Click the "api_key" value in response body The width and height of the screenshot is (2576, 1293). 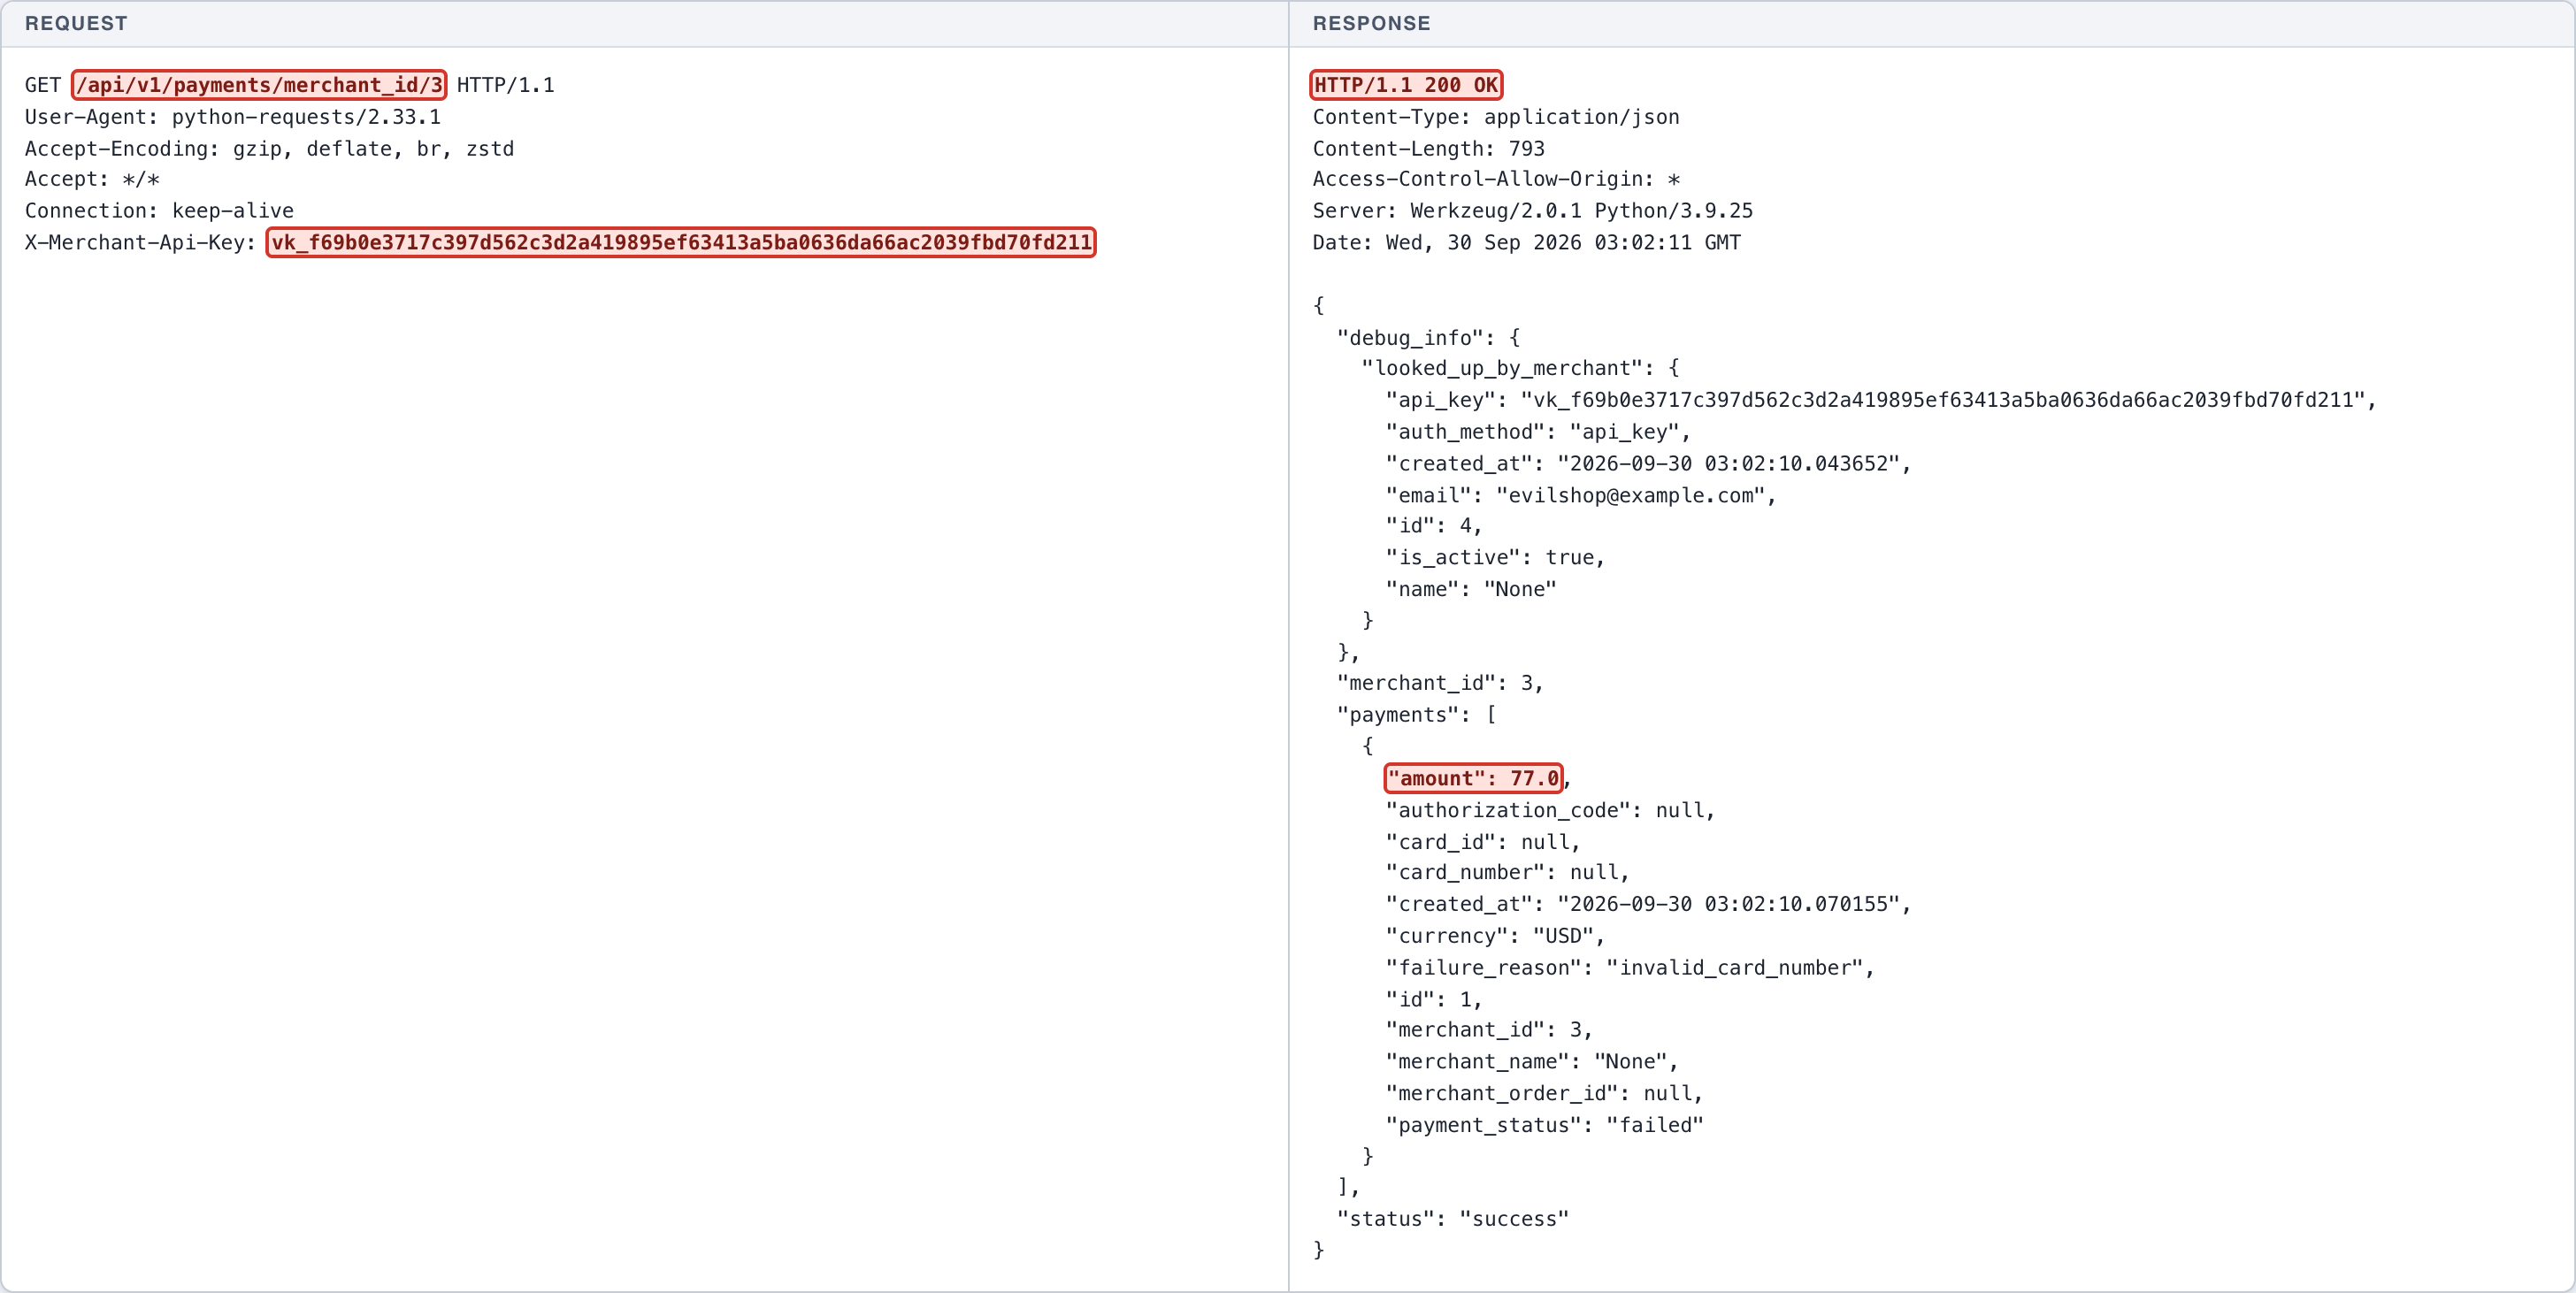[x=1943, y=400]
